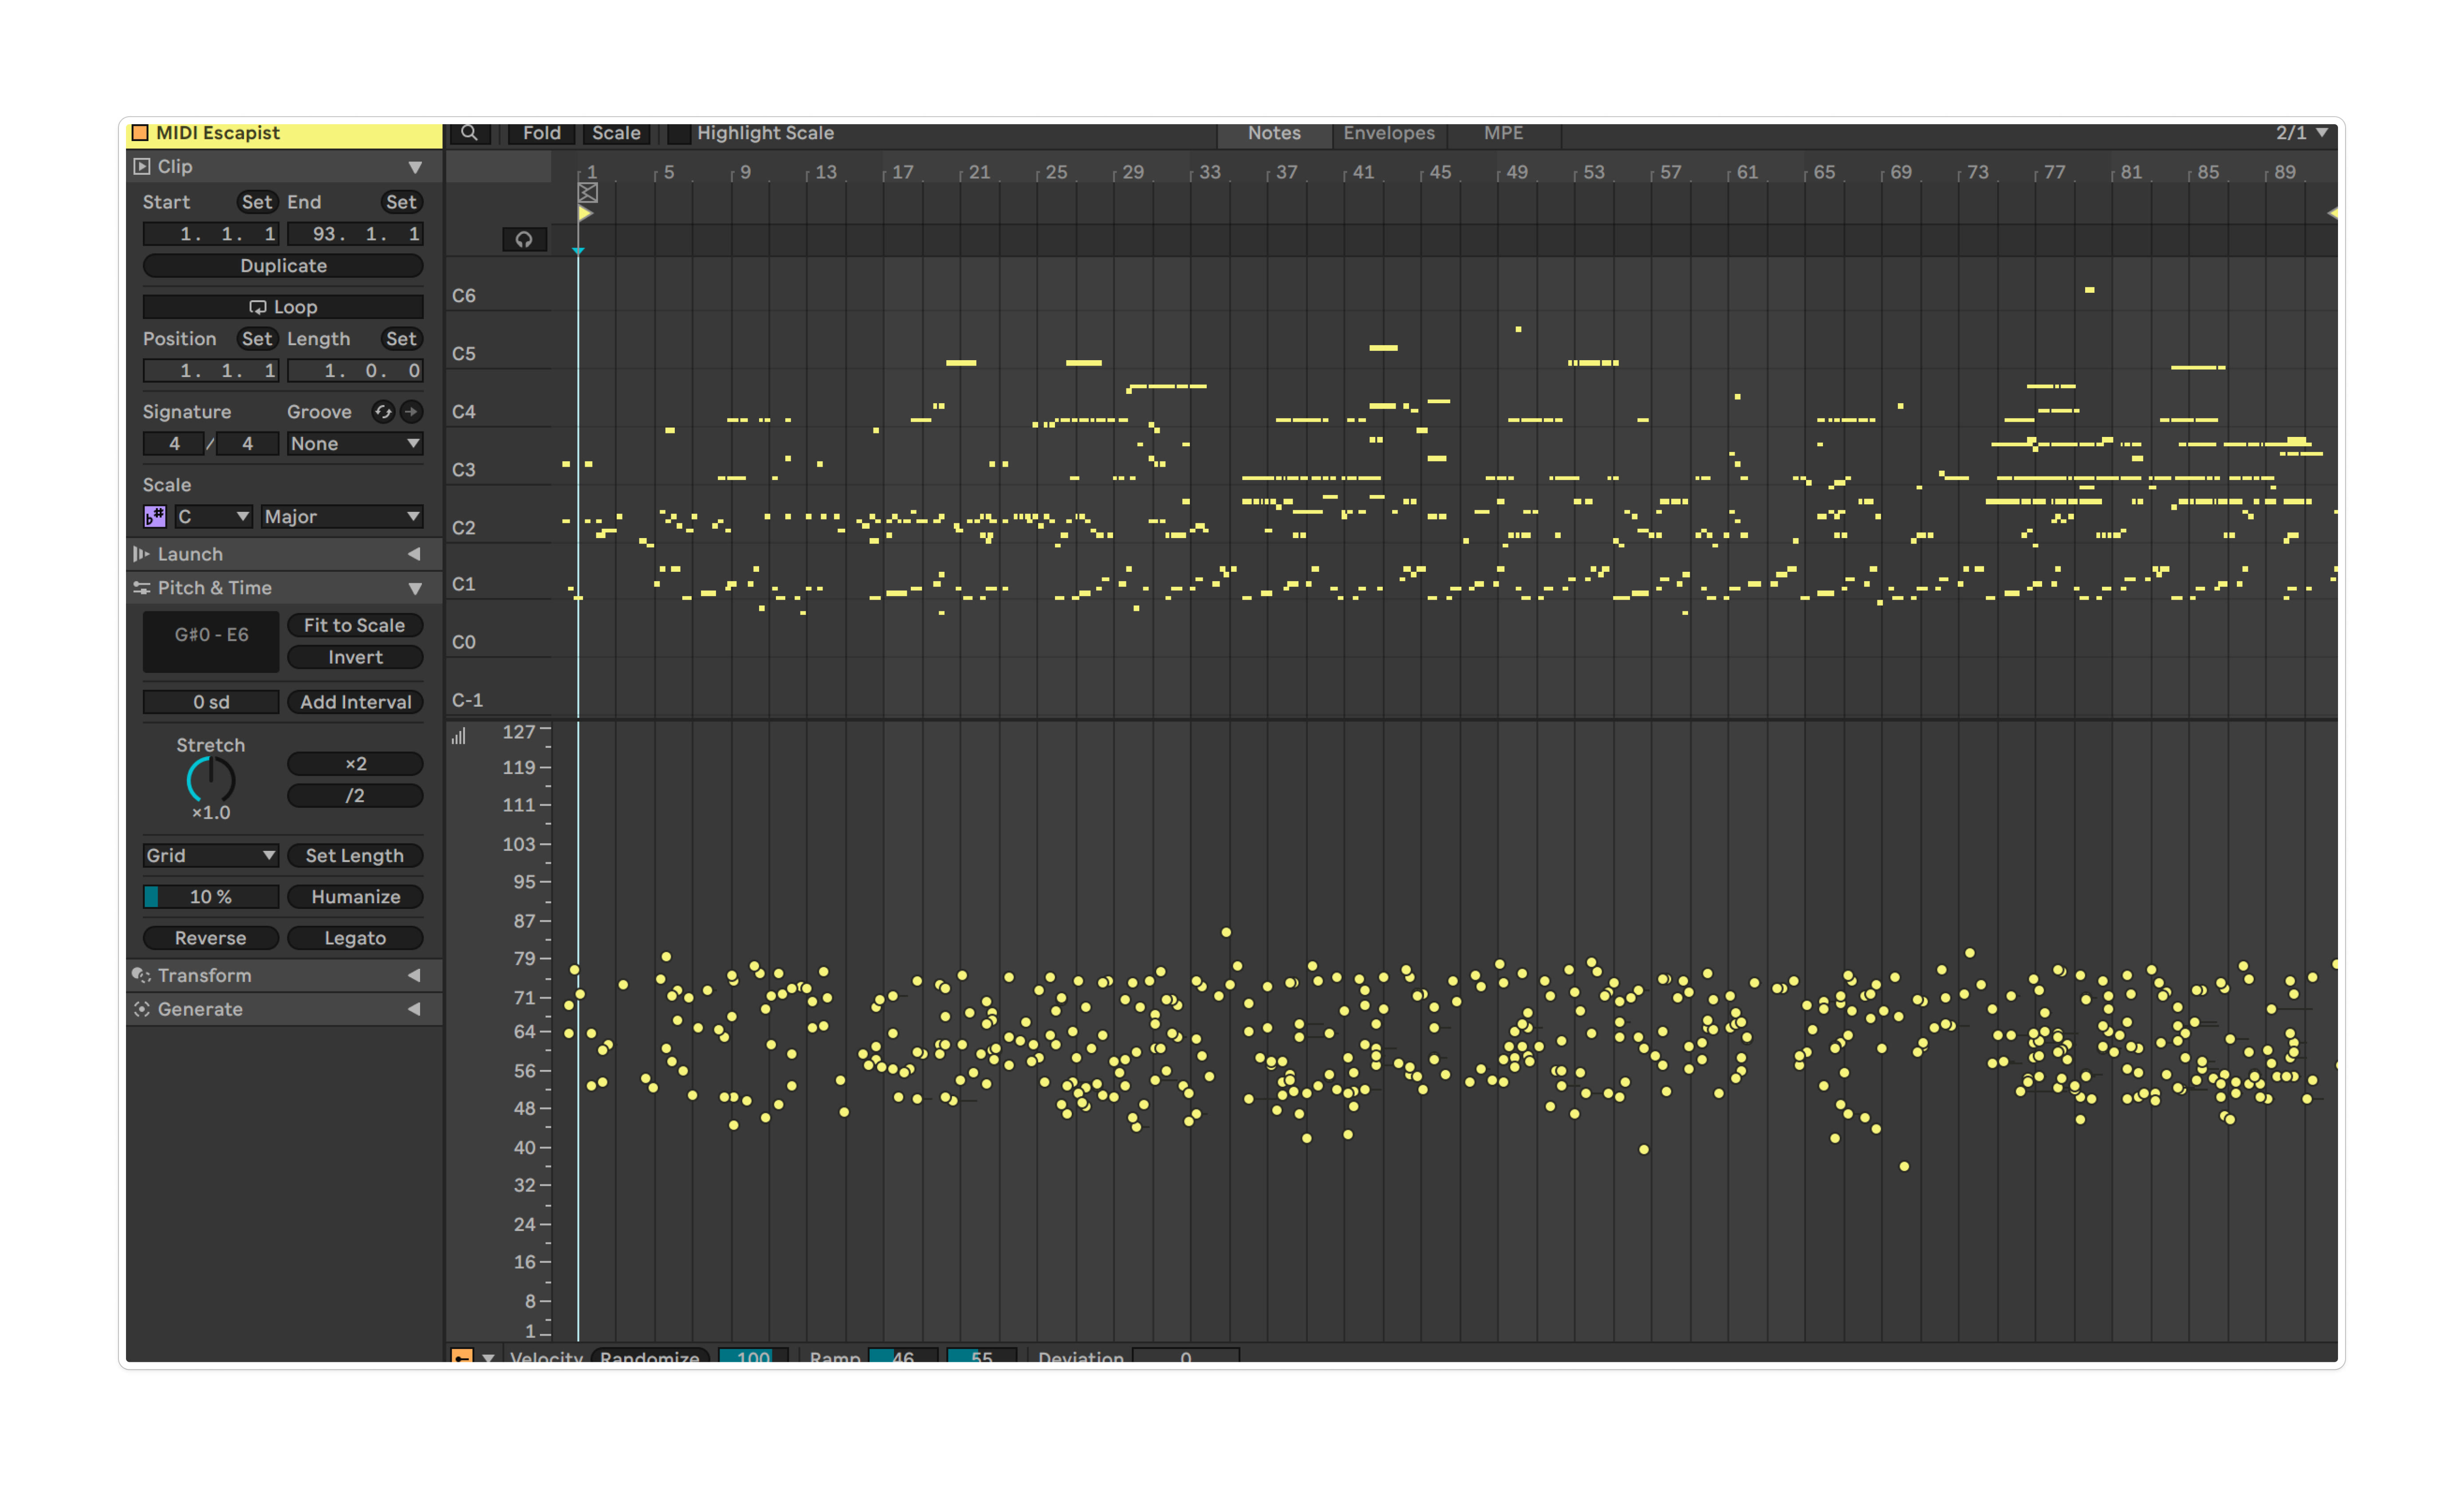The width and height of the screenshot is (2464, 1490).
Task: Click the 10 % humanize amount slider
Action: pos(211,897)
